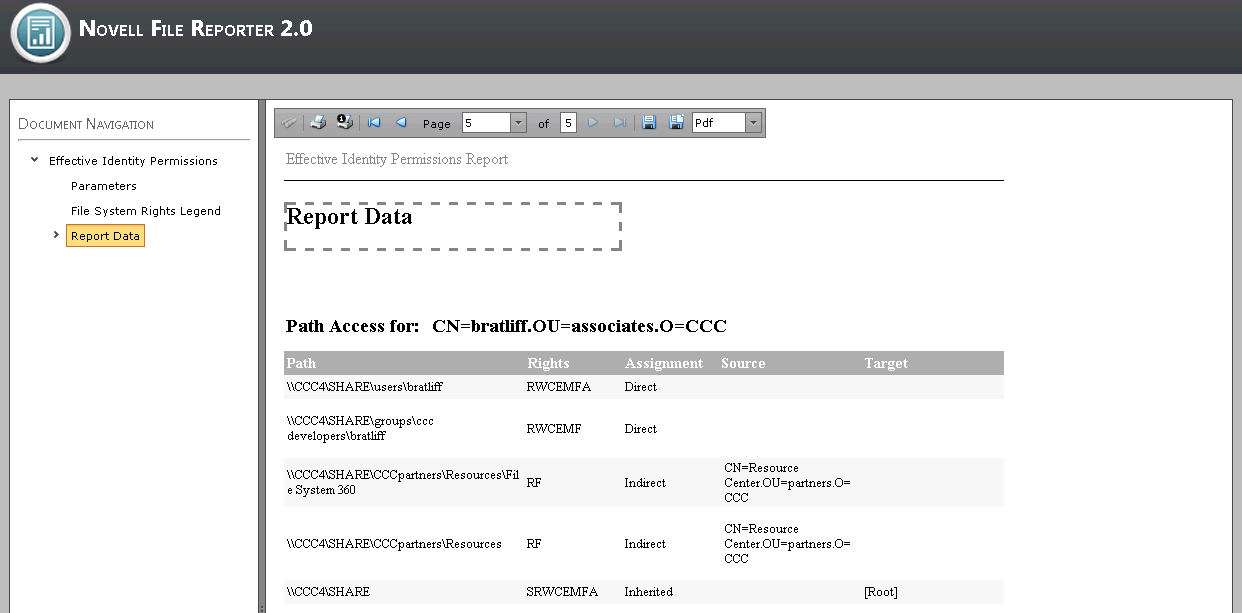Click the search binoculars toolbar icon
The height and width of the screenshot is (613, 1242).
289,123
